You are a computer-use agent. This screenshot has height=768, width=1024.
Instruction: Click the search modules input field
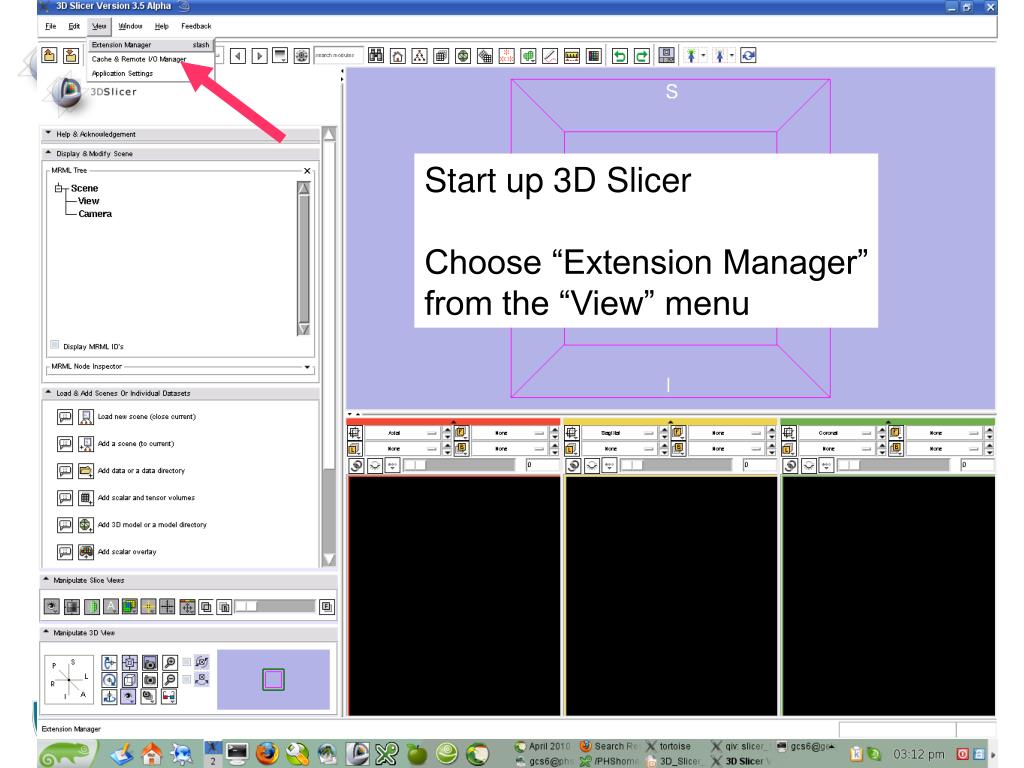coord(338,56)
